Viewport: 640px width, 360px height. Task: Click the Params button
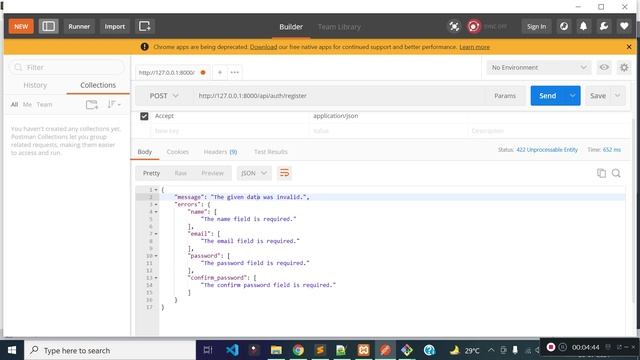click(x=505, y=96)
